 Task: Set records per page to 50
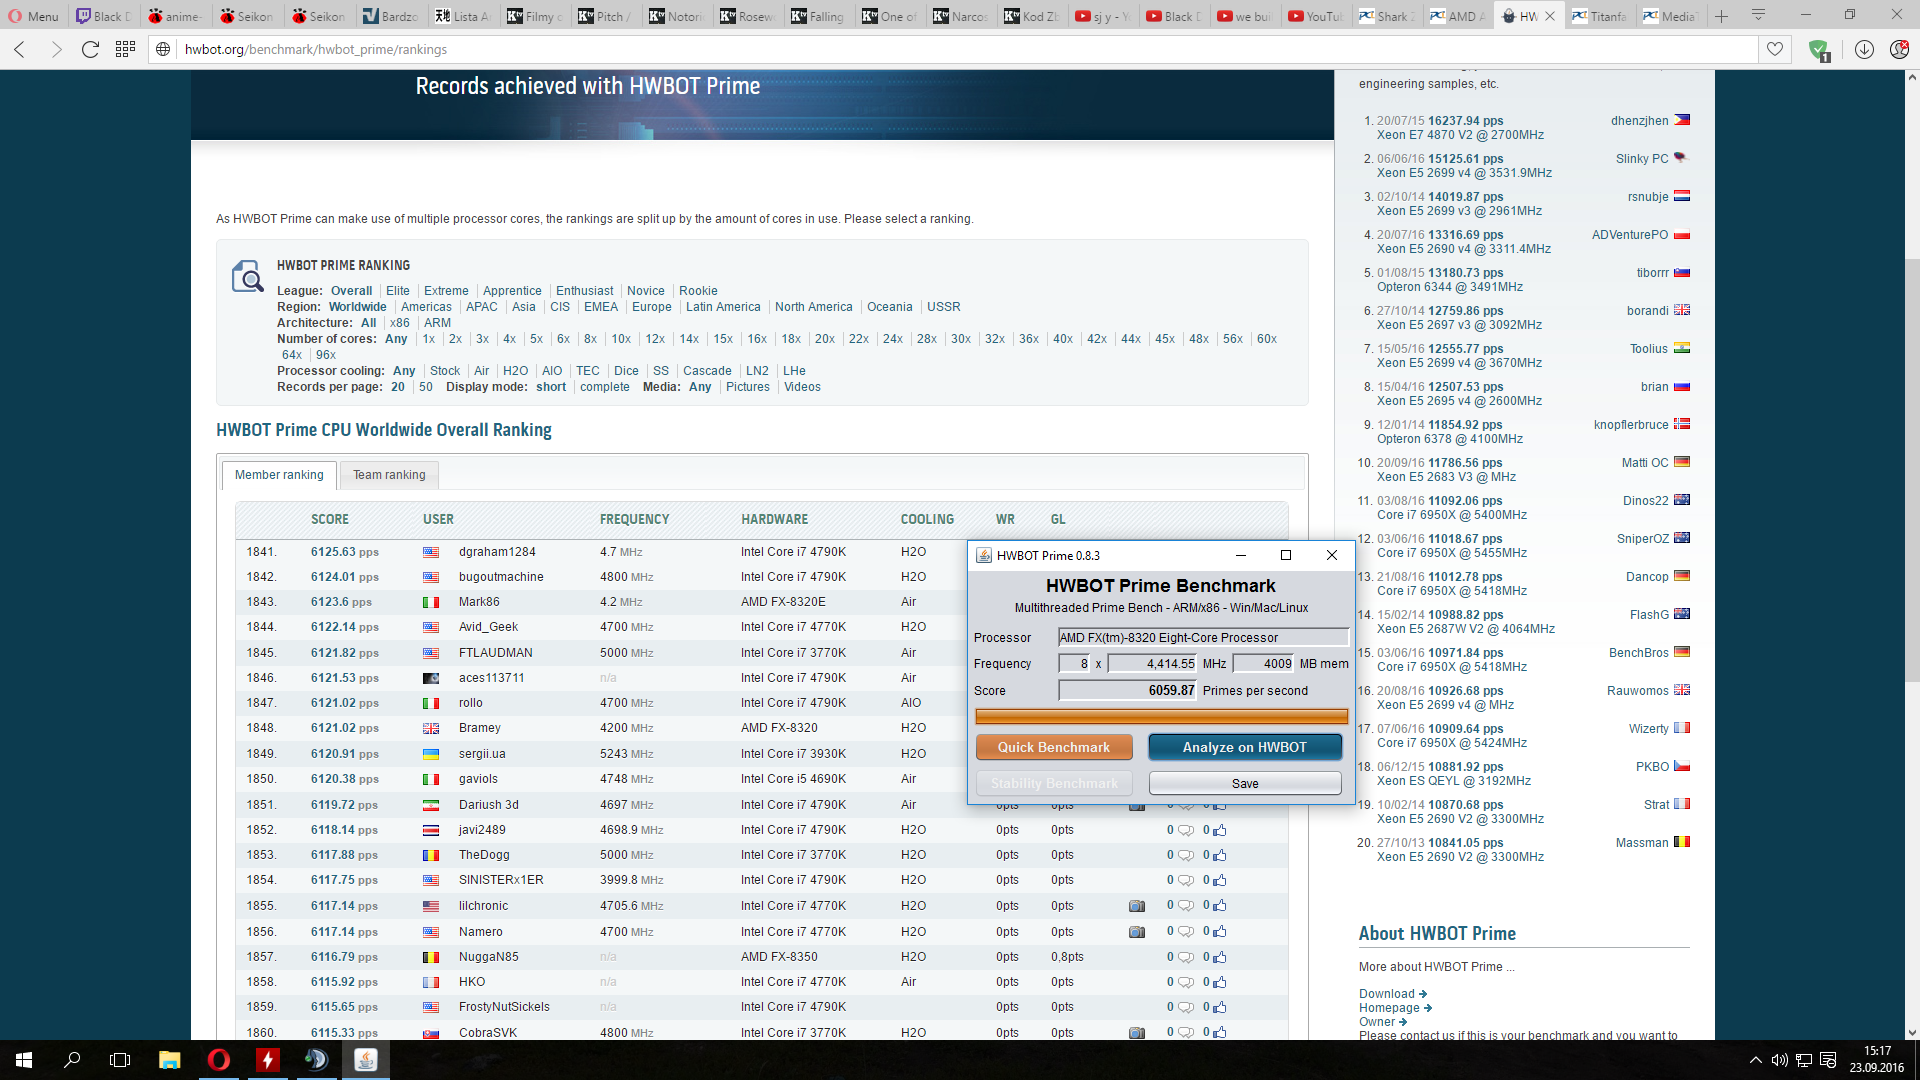426,387
